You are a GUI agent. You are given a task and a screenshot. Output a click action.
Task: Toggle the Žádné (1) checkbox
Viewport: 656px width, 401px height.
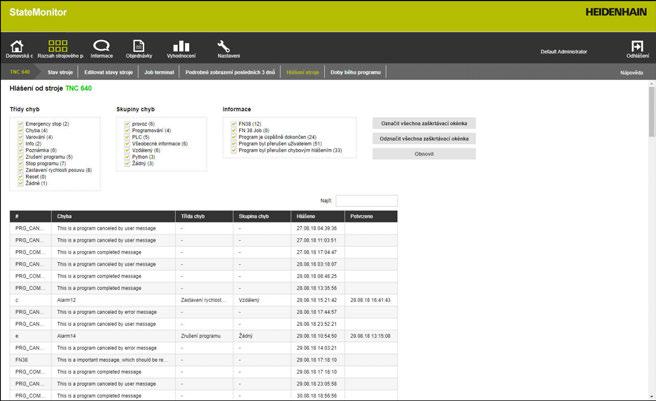coord(20,183)
